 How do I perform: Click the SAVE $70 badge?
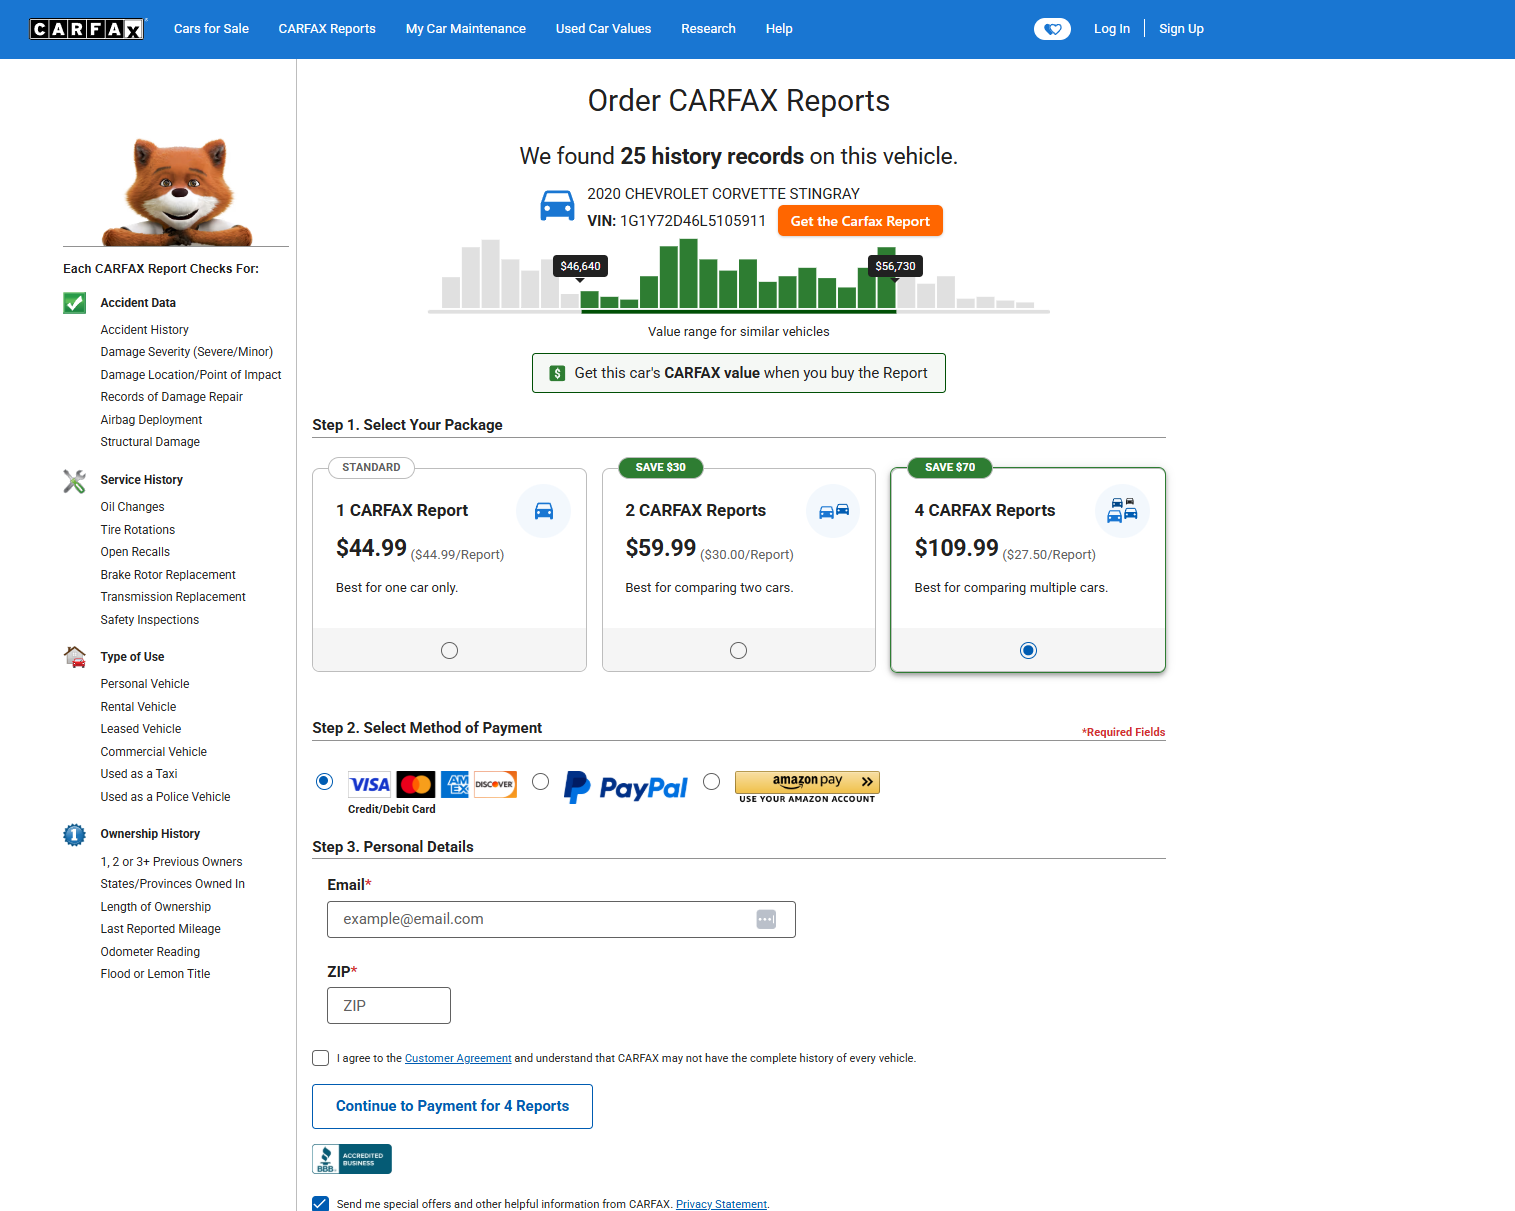[x=950, y=467]
